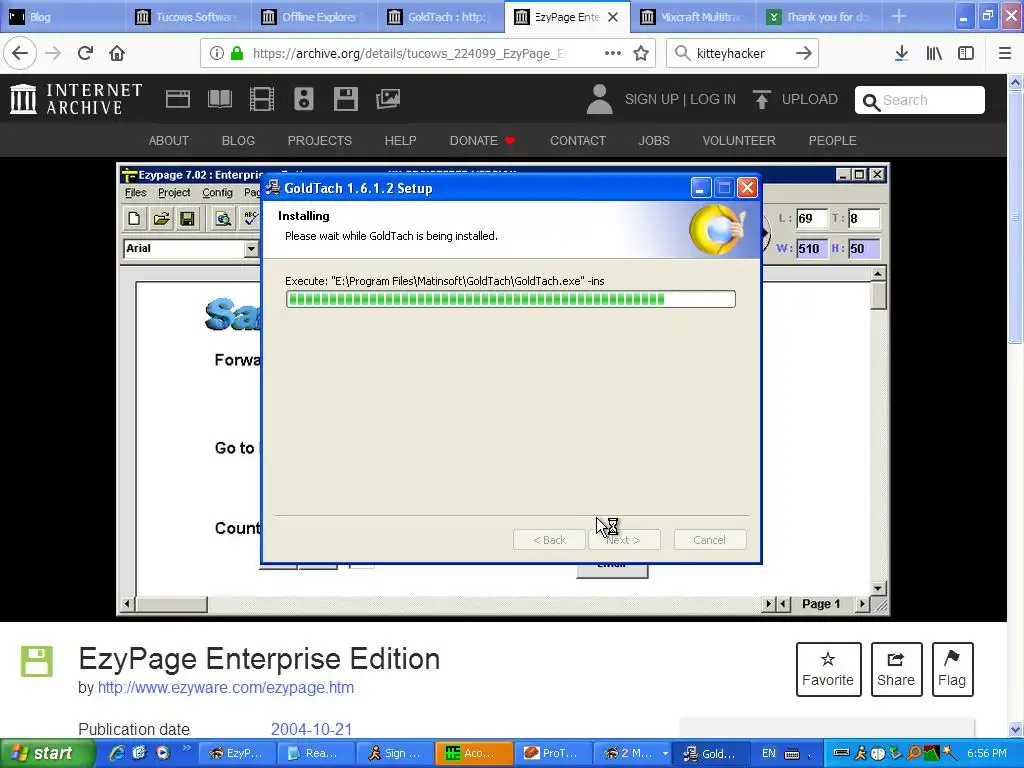Click the spell check ABC icon in Ezypage
1024x768 pixels.
click(250, 219)
